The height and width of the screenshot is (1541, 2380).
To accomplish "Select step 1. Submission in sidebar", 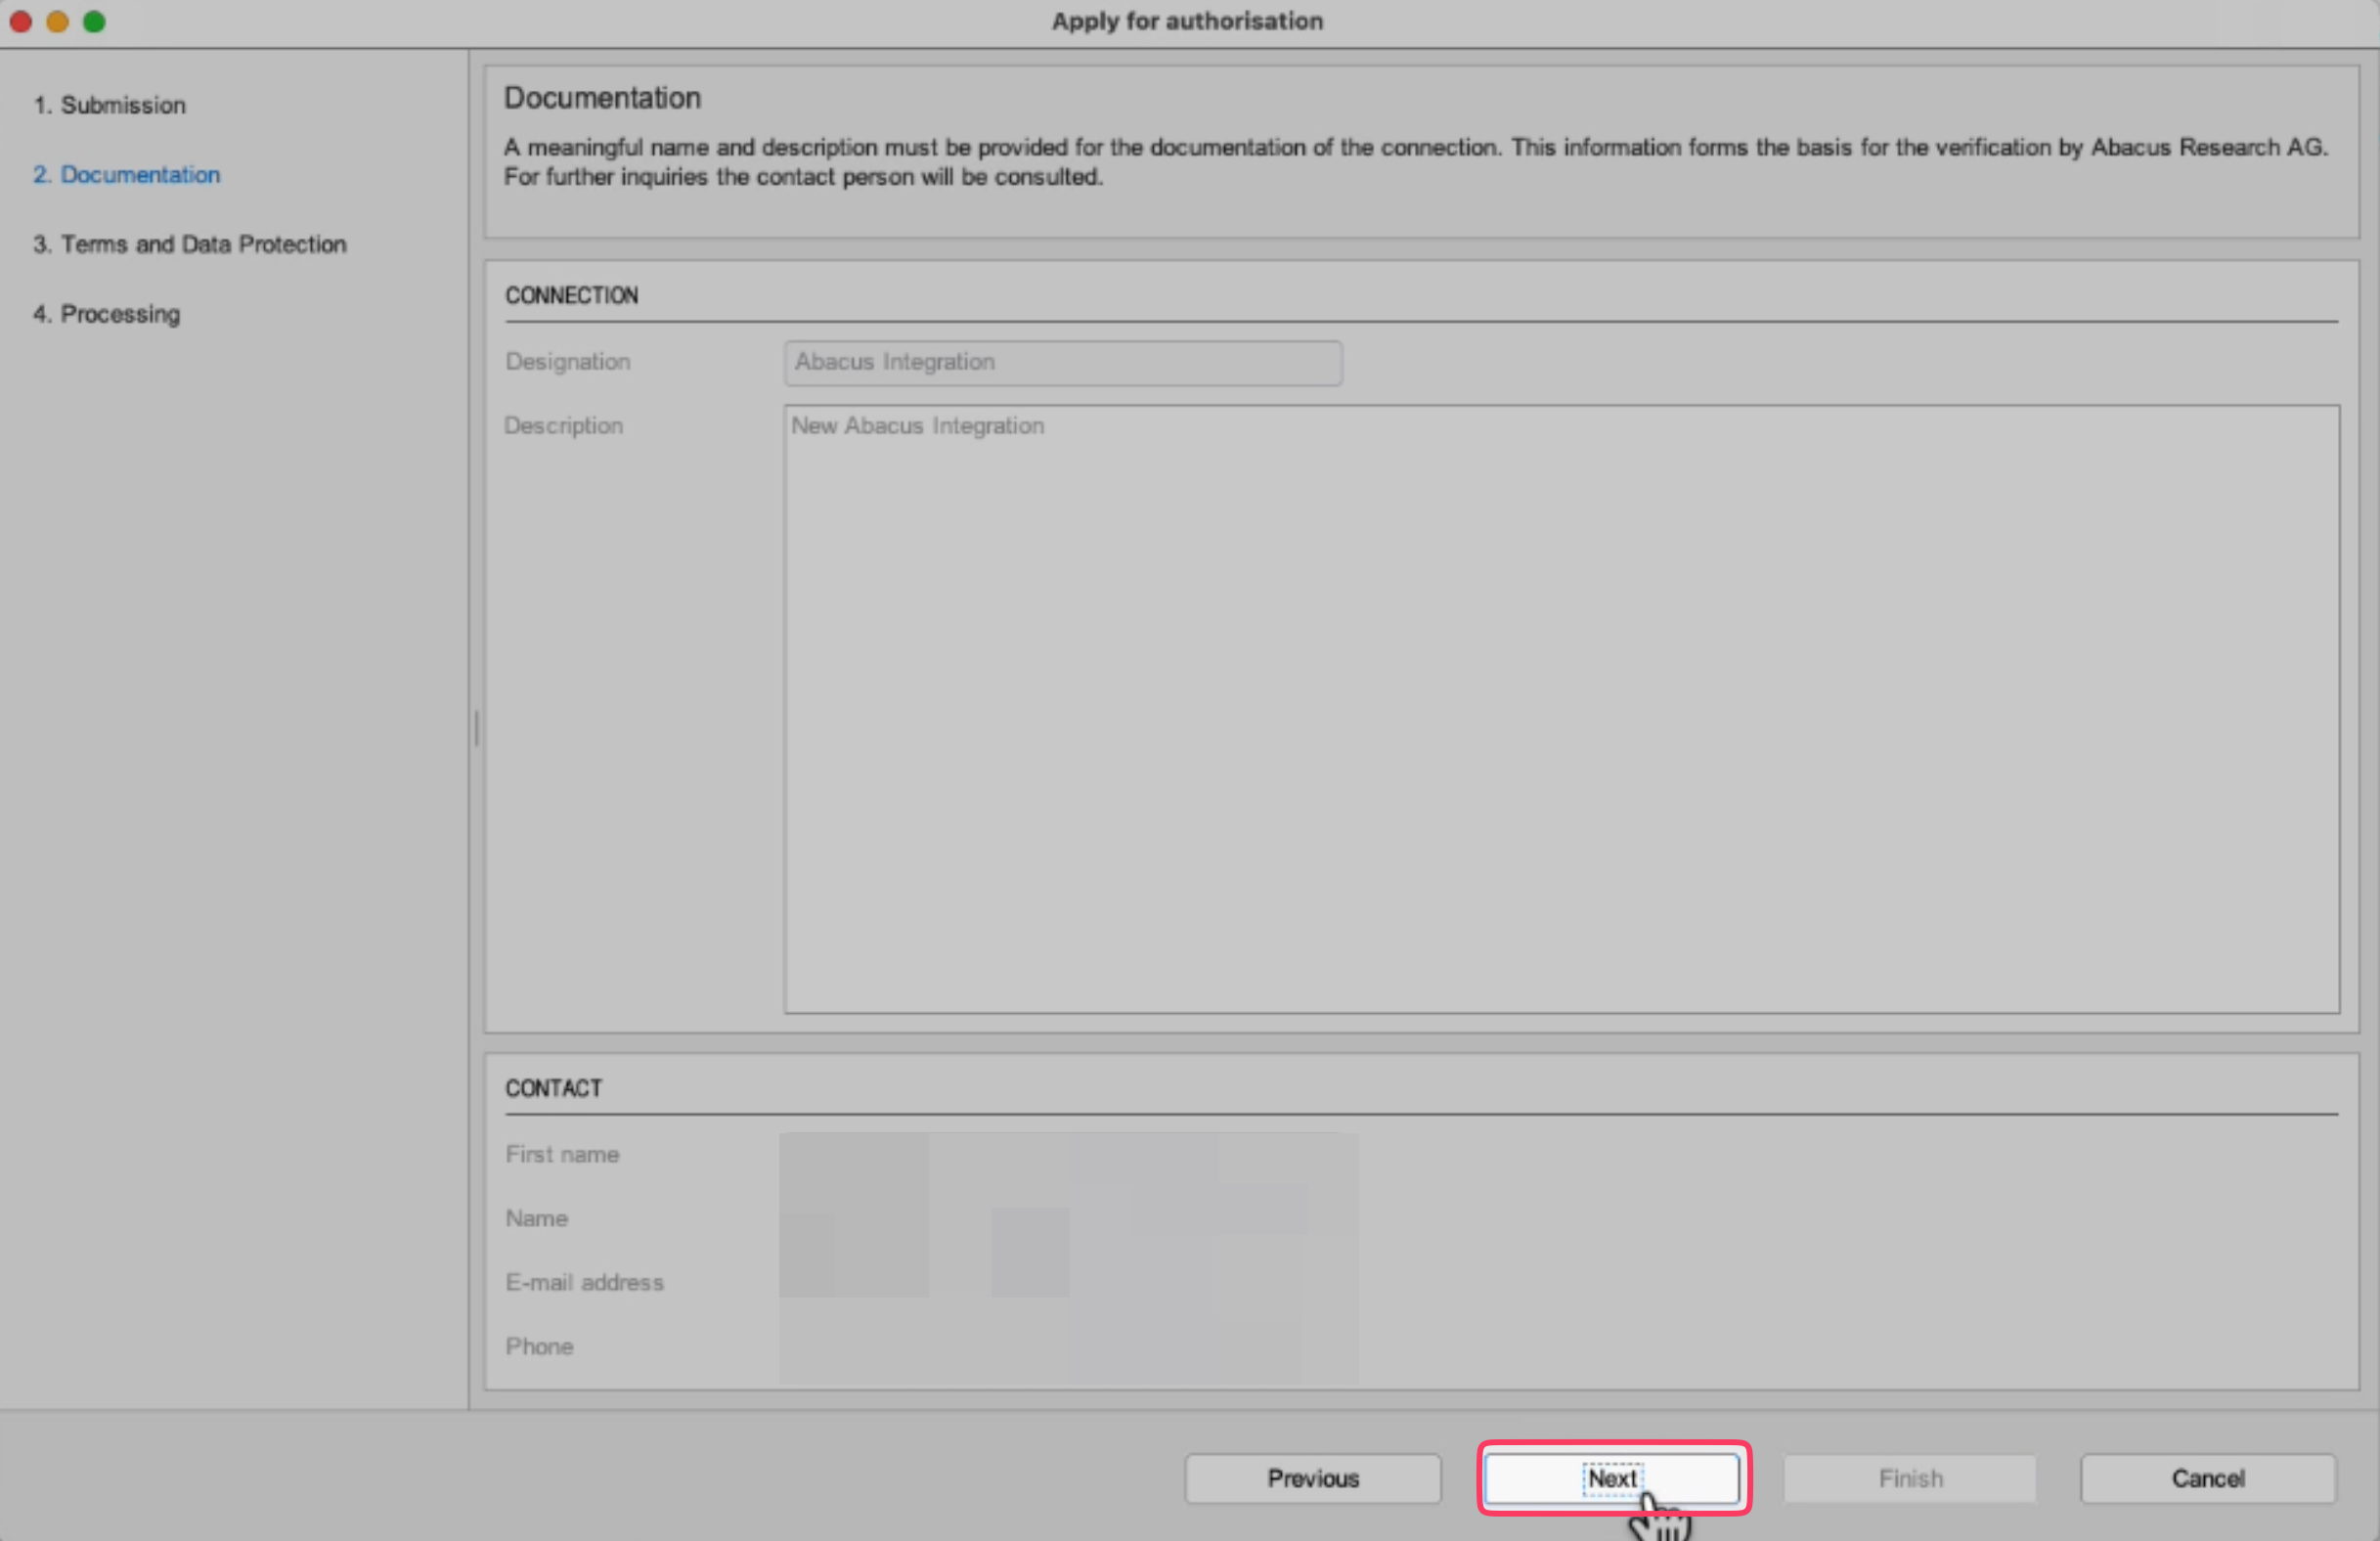I will 109,105.
